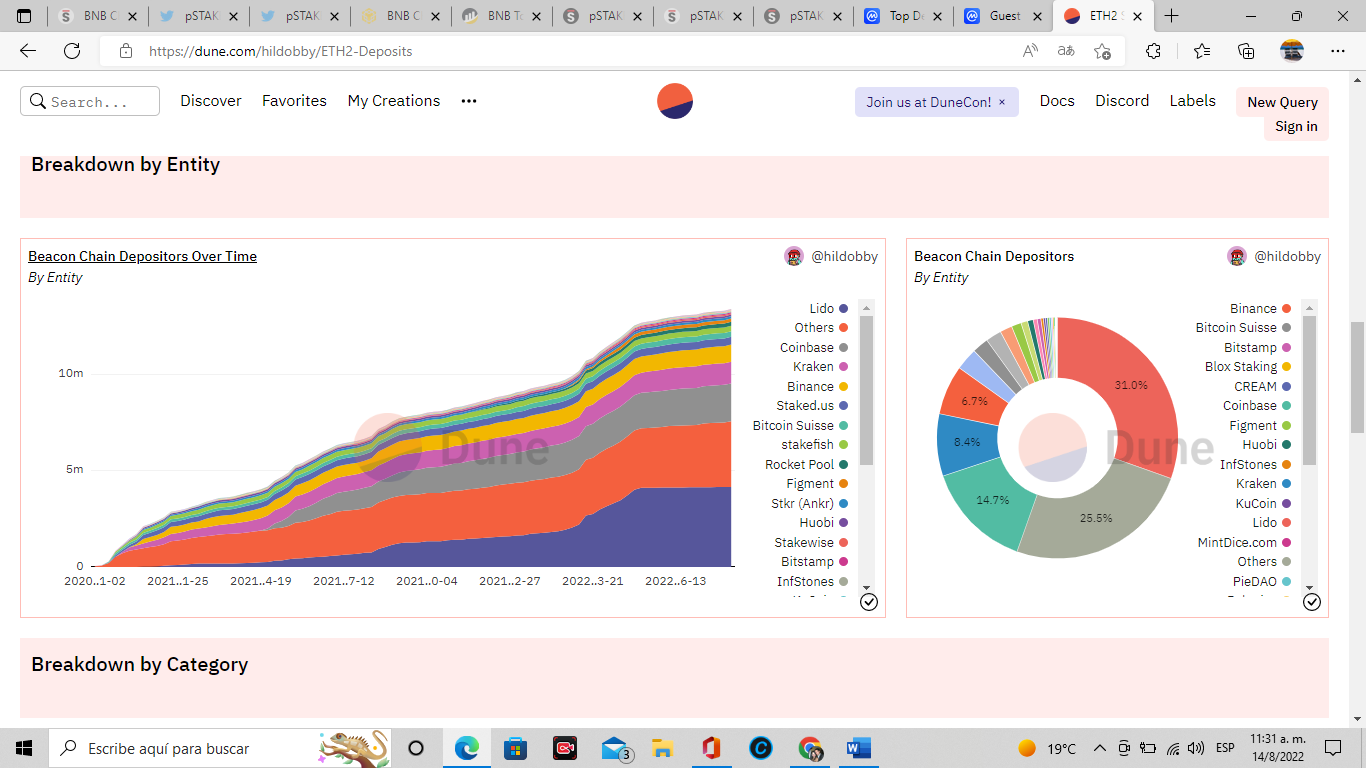Toggle Stakewise series in area chart legend

click(812, 542)
